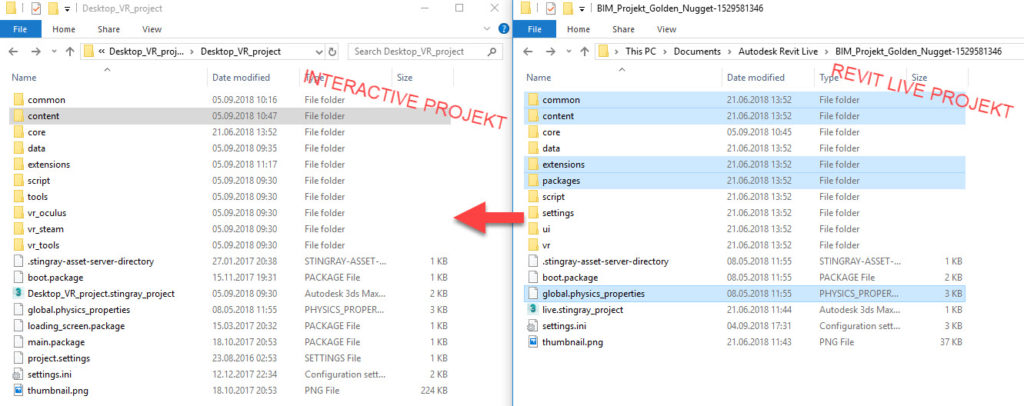Click the live.stingray_project file icon

tap(532, 310)
